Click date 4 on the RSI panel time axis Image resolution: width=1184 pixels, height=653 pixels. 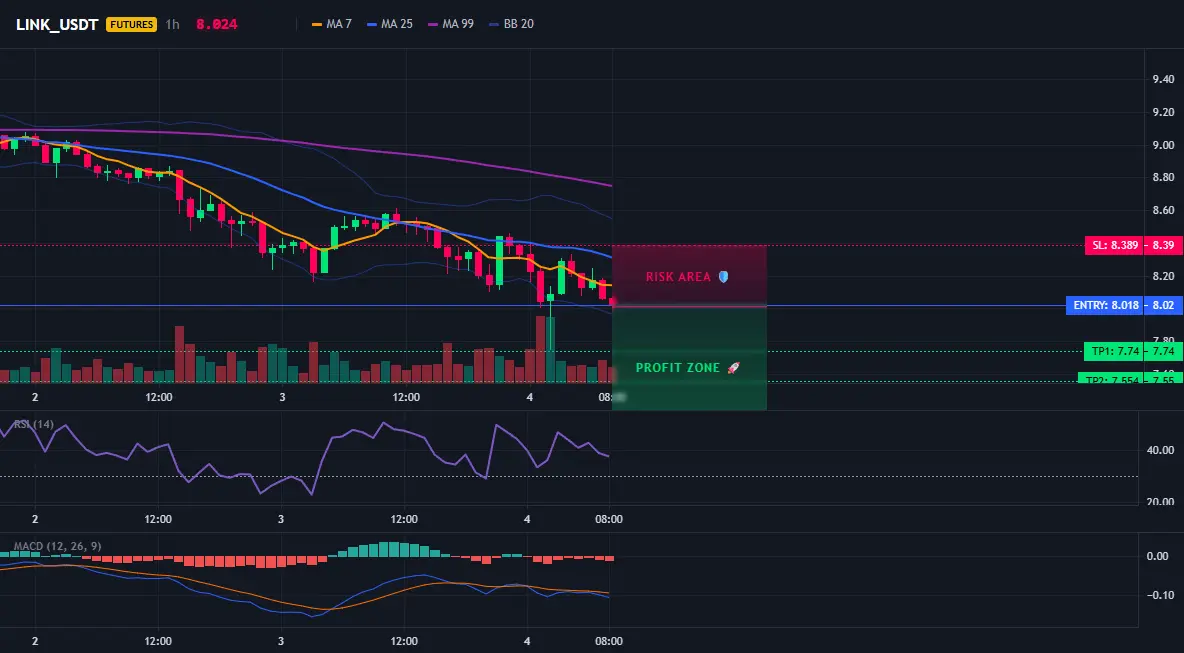tap(527, 519)
